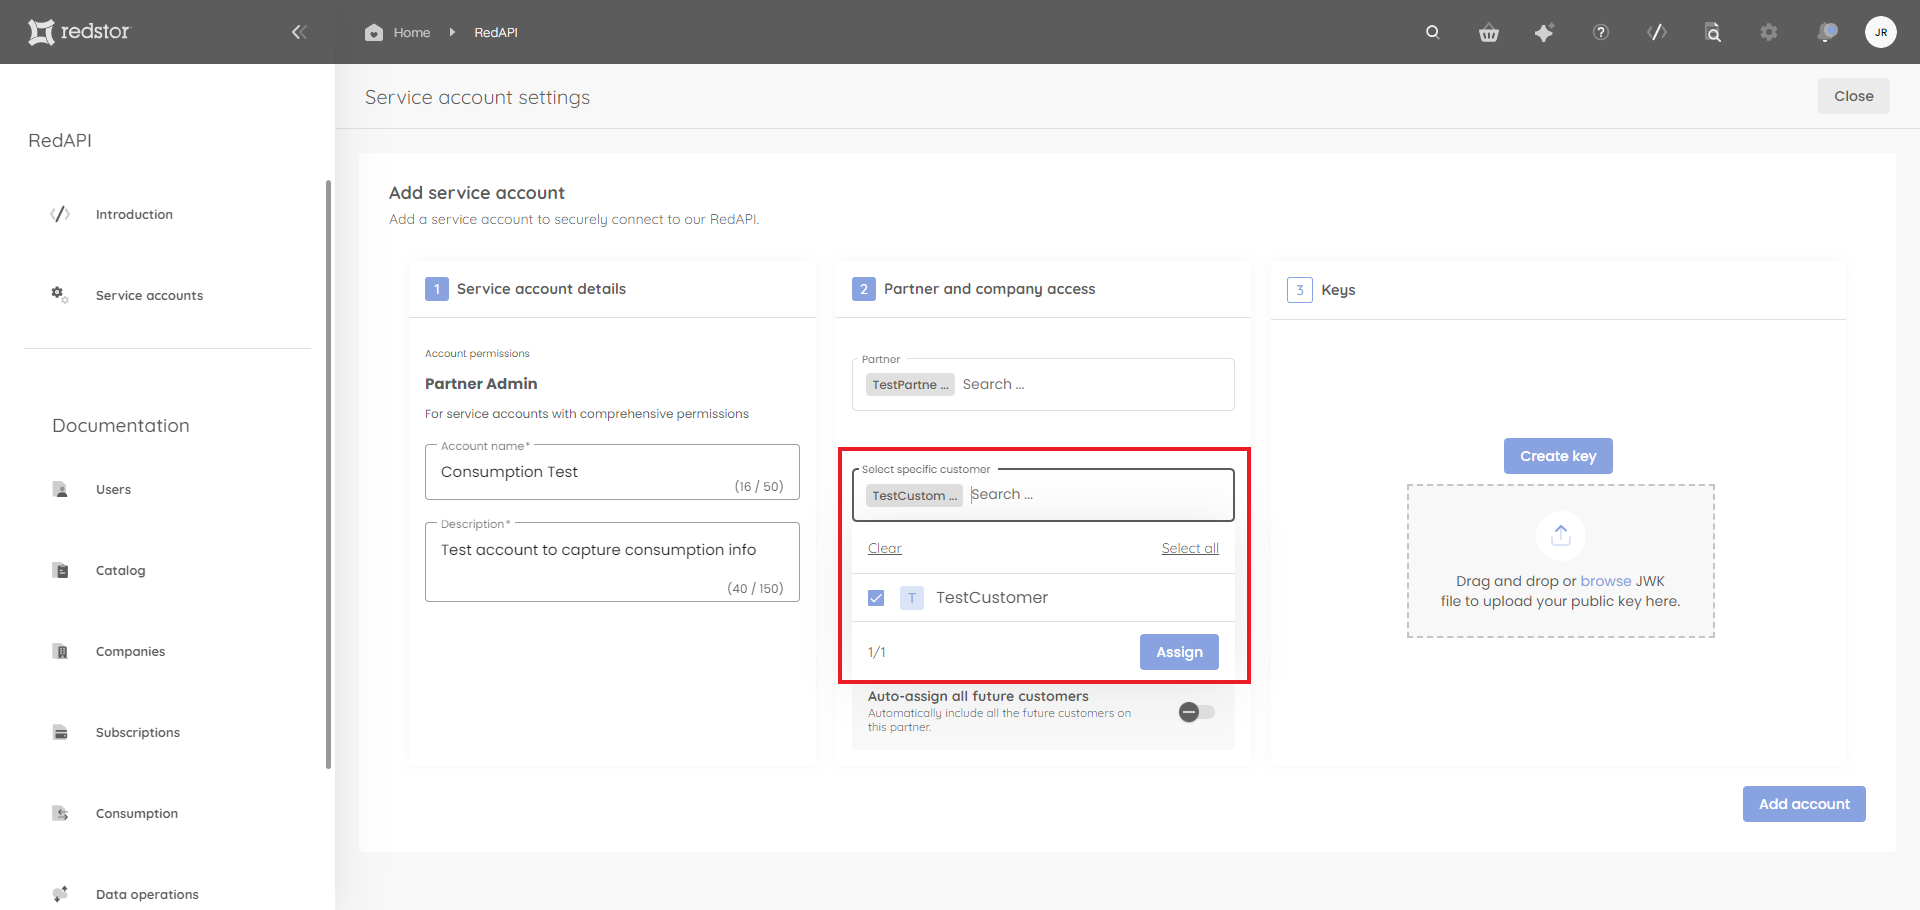This screenshot has height=910, width=1920.
Task: Click the browse link in upload area
Action: click(x=1605, y=581)
